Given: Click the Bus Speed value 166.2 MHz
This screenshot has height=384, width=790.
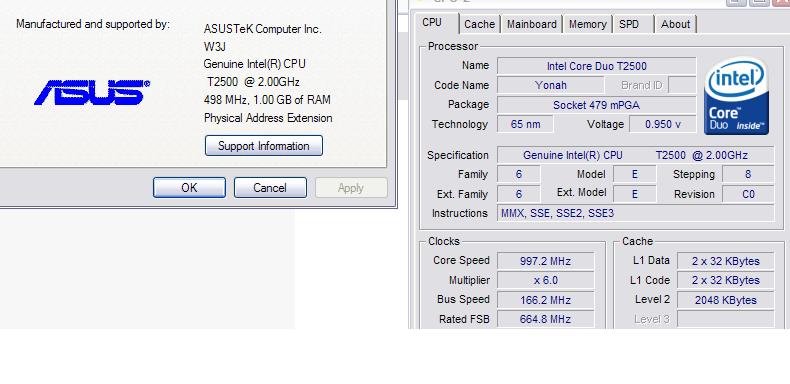Looking at the screenshot, I should tap(545, 300).
